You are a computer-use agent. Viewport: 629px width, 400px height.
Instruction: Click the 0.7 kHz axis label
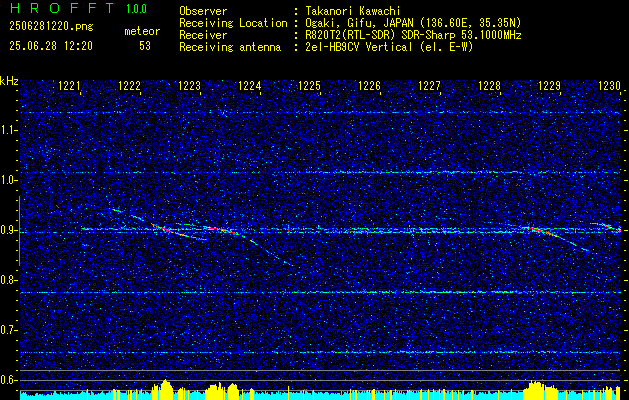pos(8,330)
